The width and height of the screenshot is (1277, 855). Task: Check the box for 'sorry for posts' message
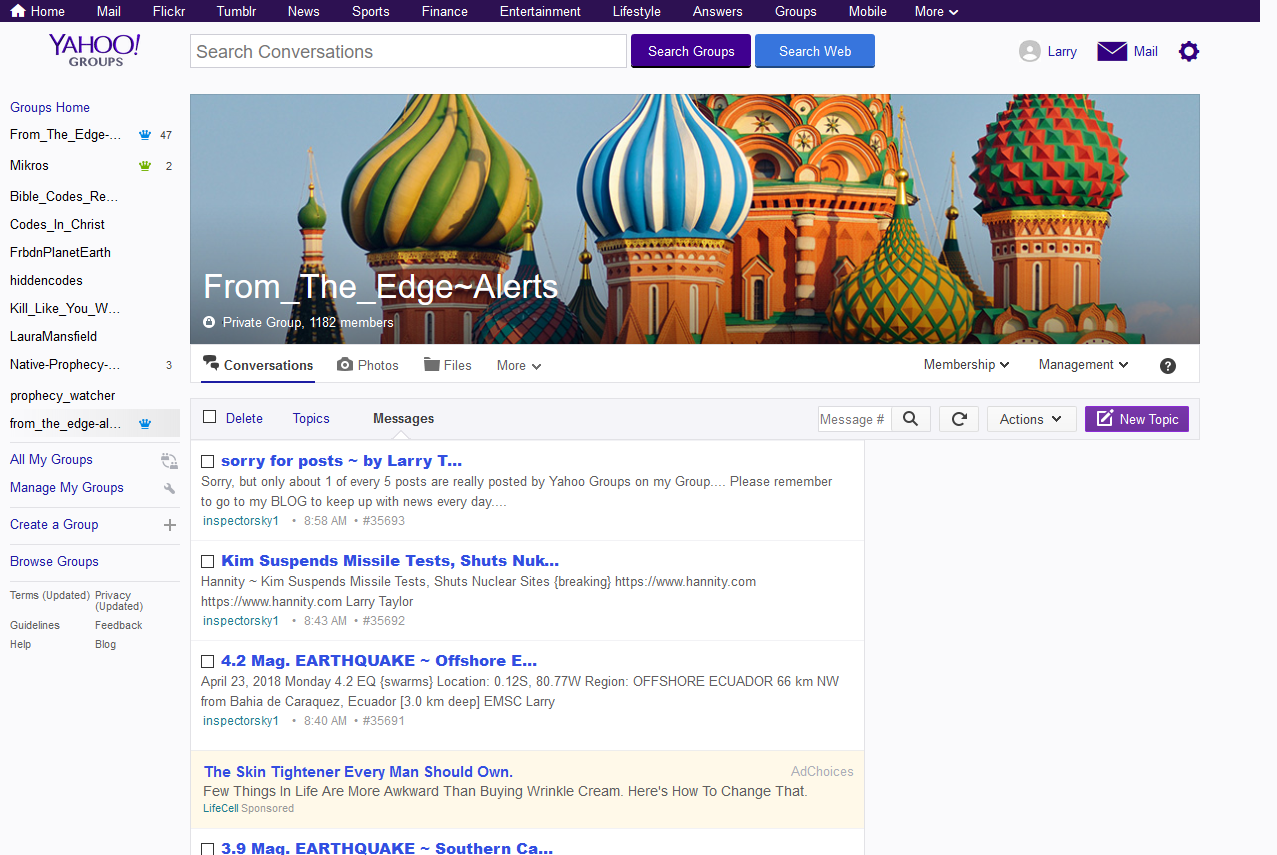(x=208, y=462)
